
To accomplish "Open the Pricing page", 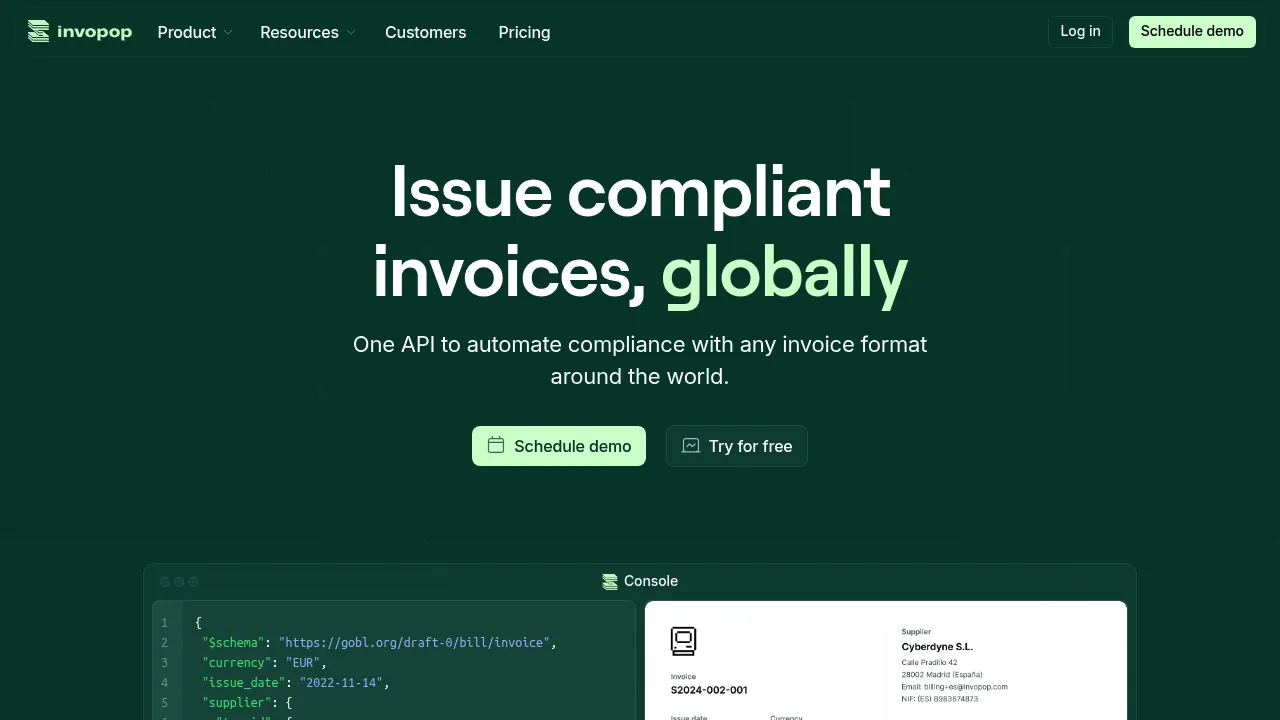I will pos(524,32).
